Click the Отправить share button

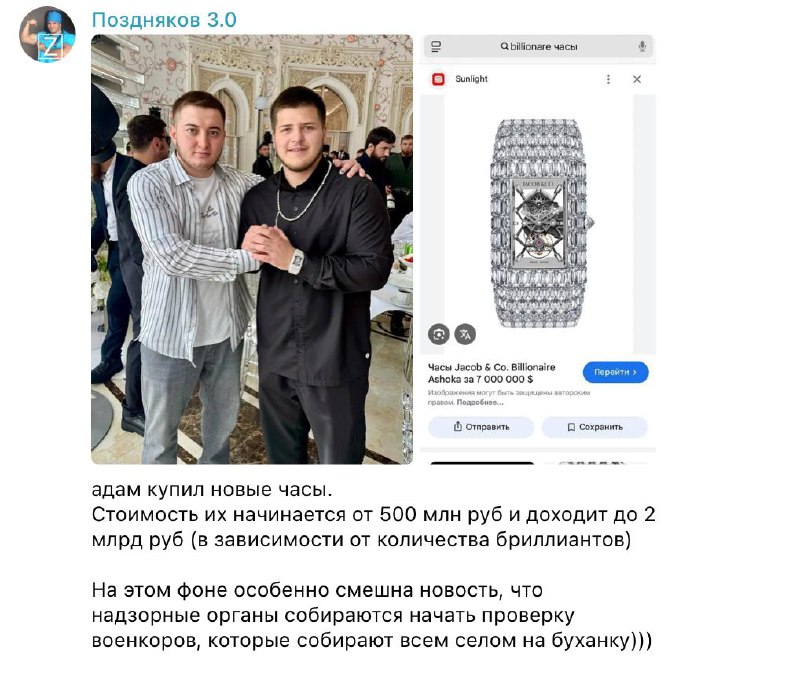(x=481, y=427)
